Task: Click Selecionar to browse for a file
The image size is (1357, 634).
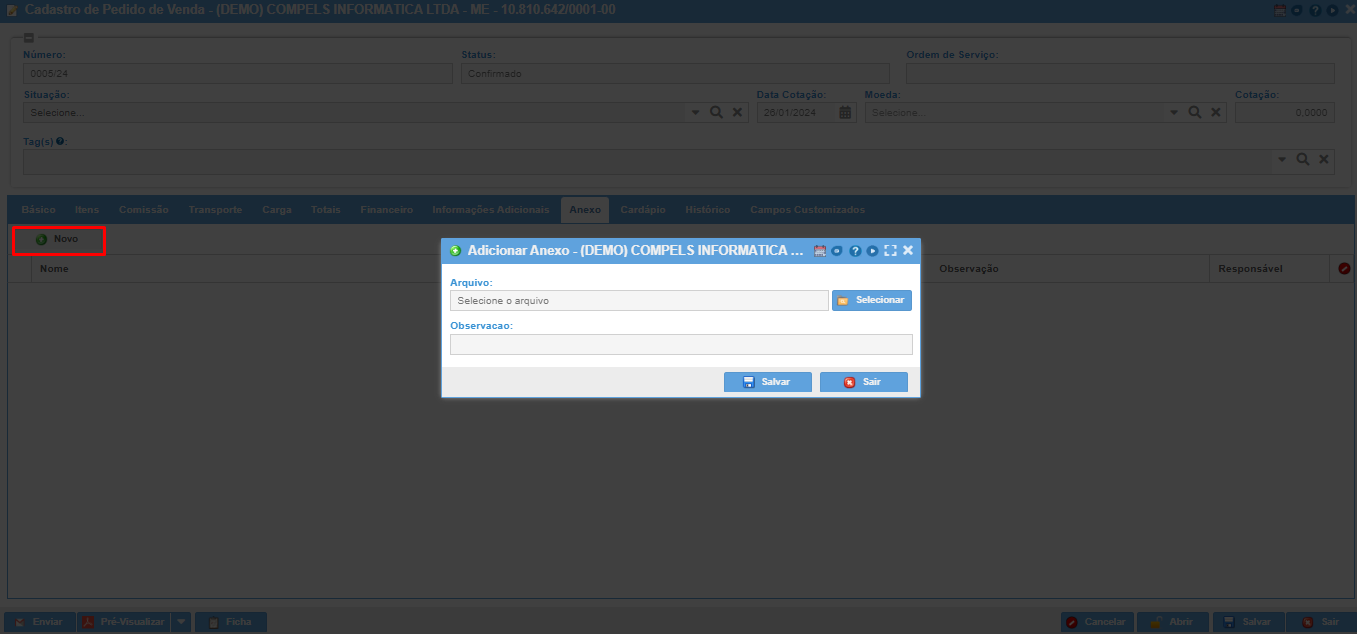Action: point(872,300)
